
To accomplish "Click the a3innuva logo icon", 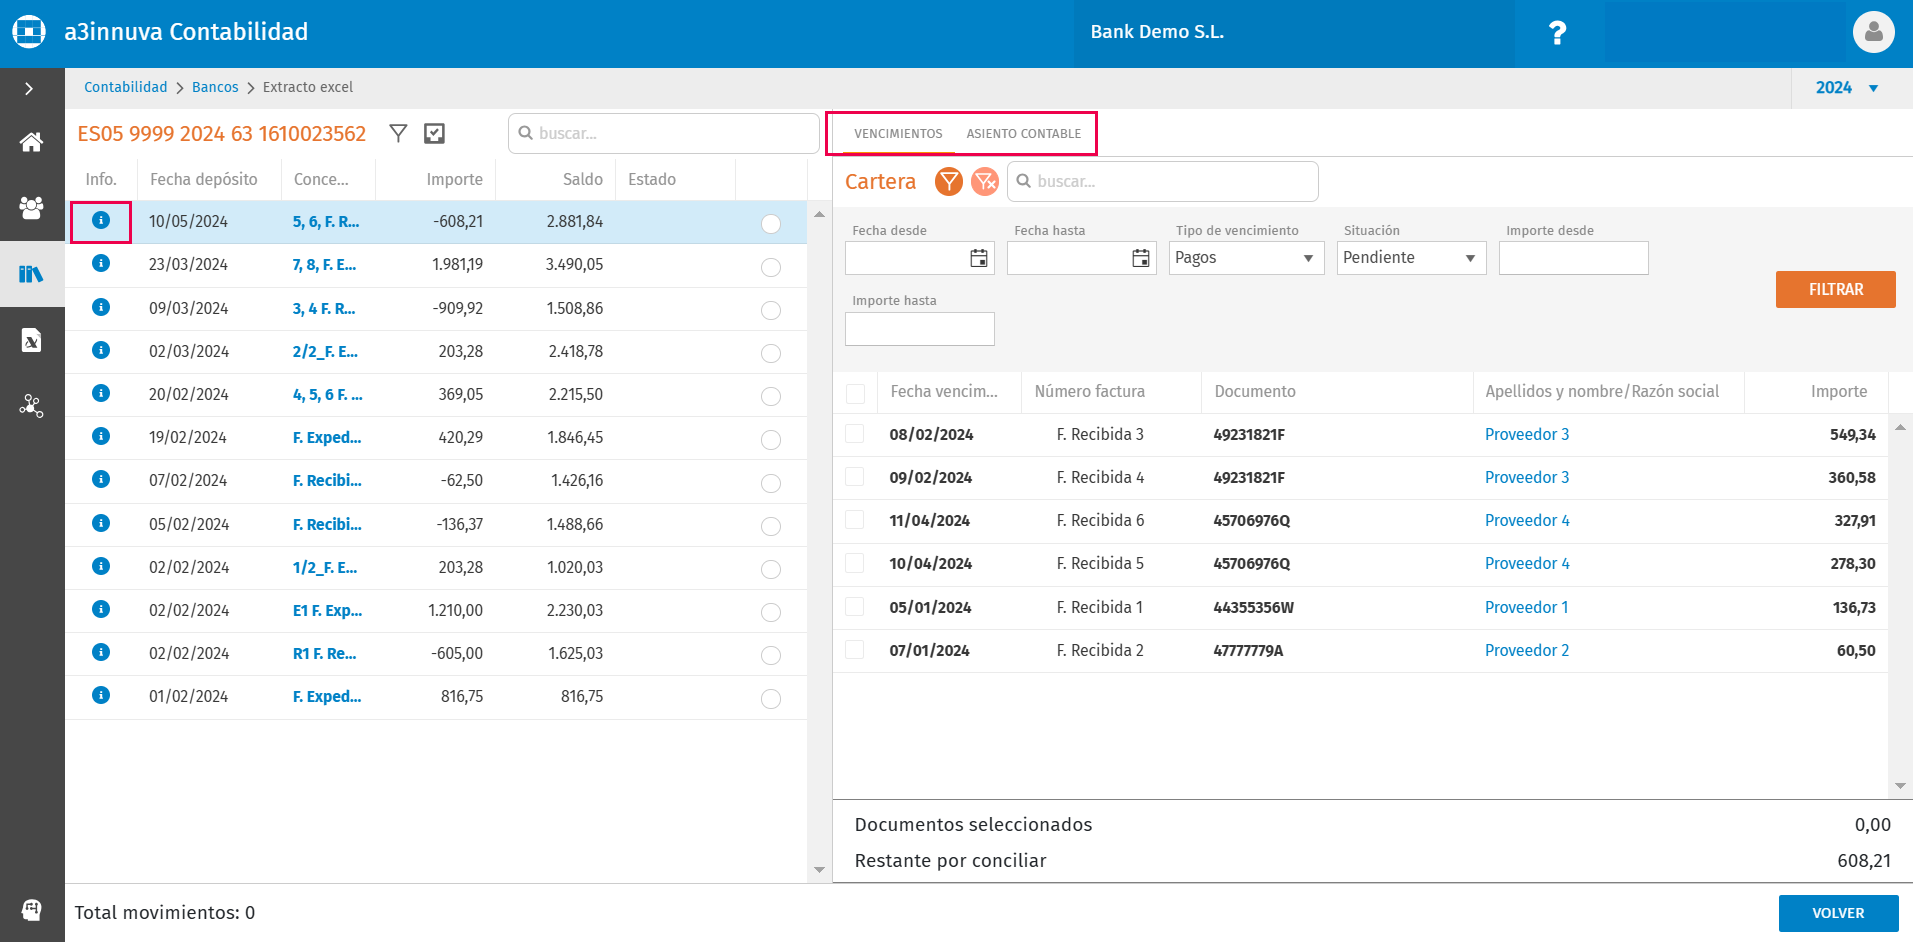I will point(29,32).
